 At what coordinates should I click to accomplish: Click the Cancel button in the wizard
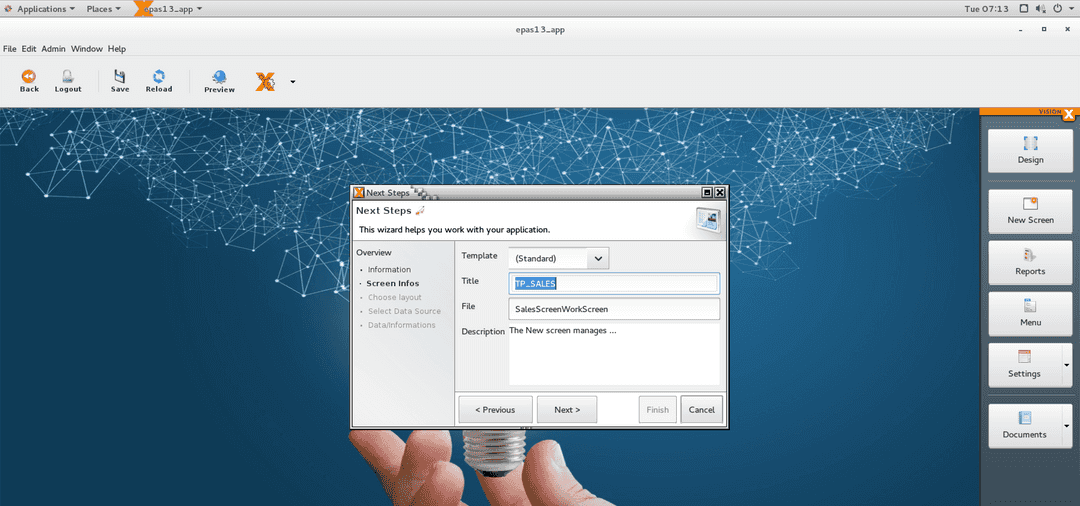point(701,409)
